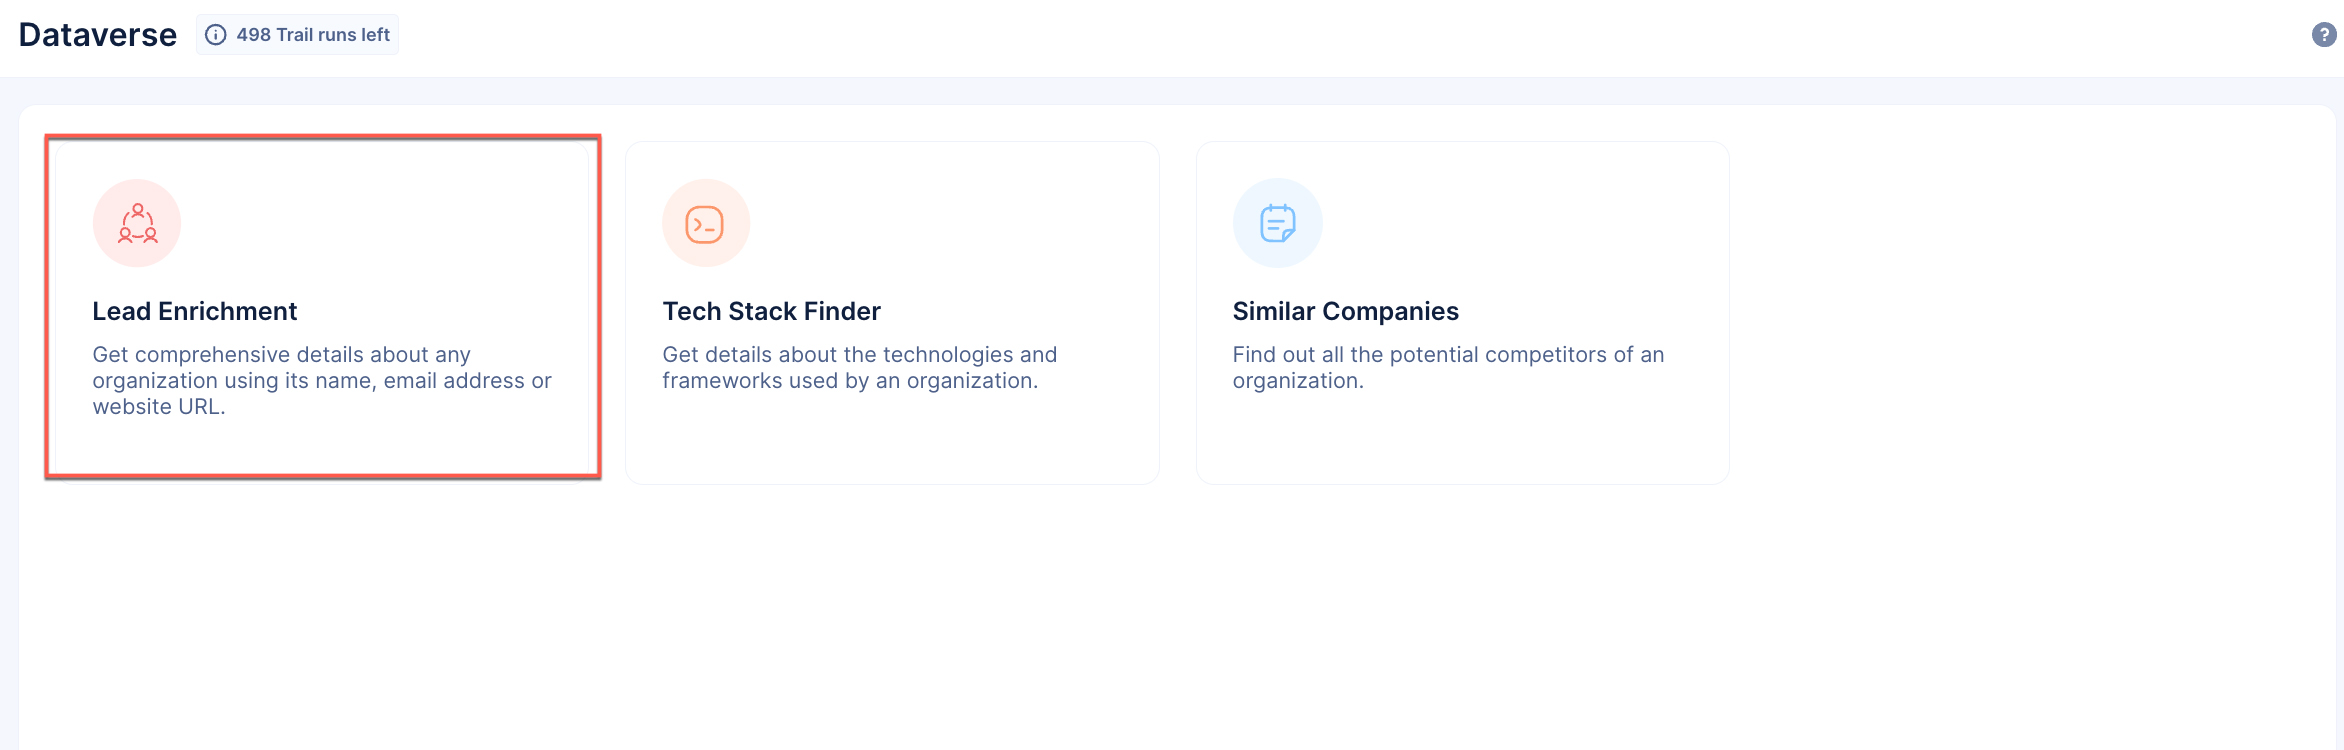This screenshot has height=750, width=2344.
Task: Click the blue circle on Similar Companies card
Action: coord(1277,223)
